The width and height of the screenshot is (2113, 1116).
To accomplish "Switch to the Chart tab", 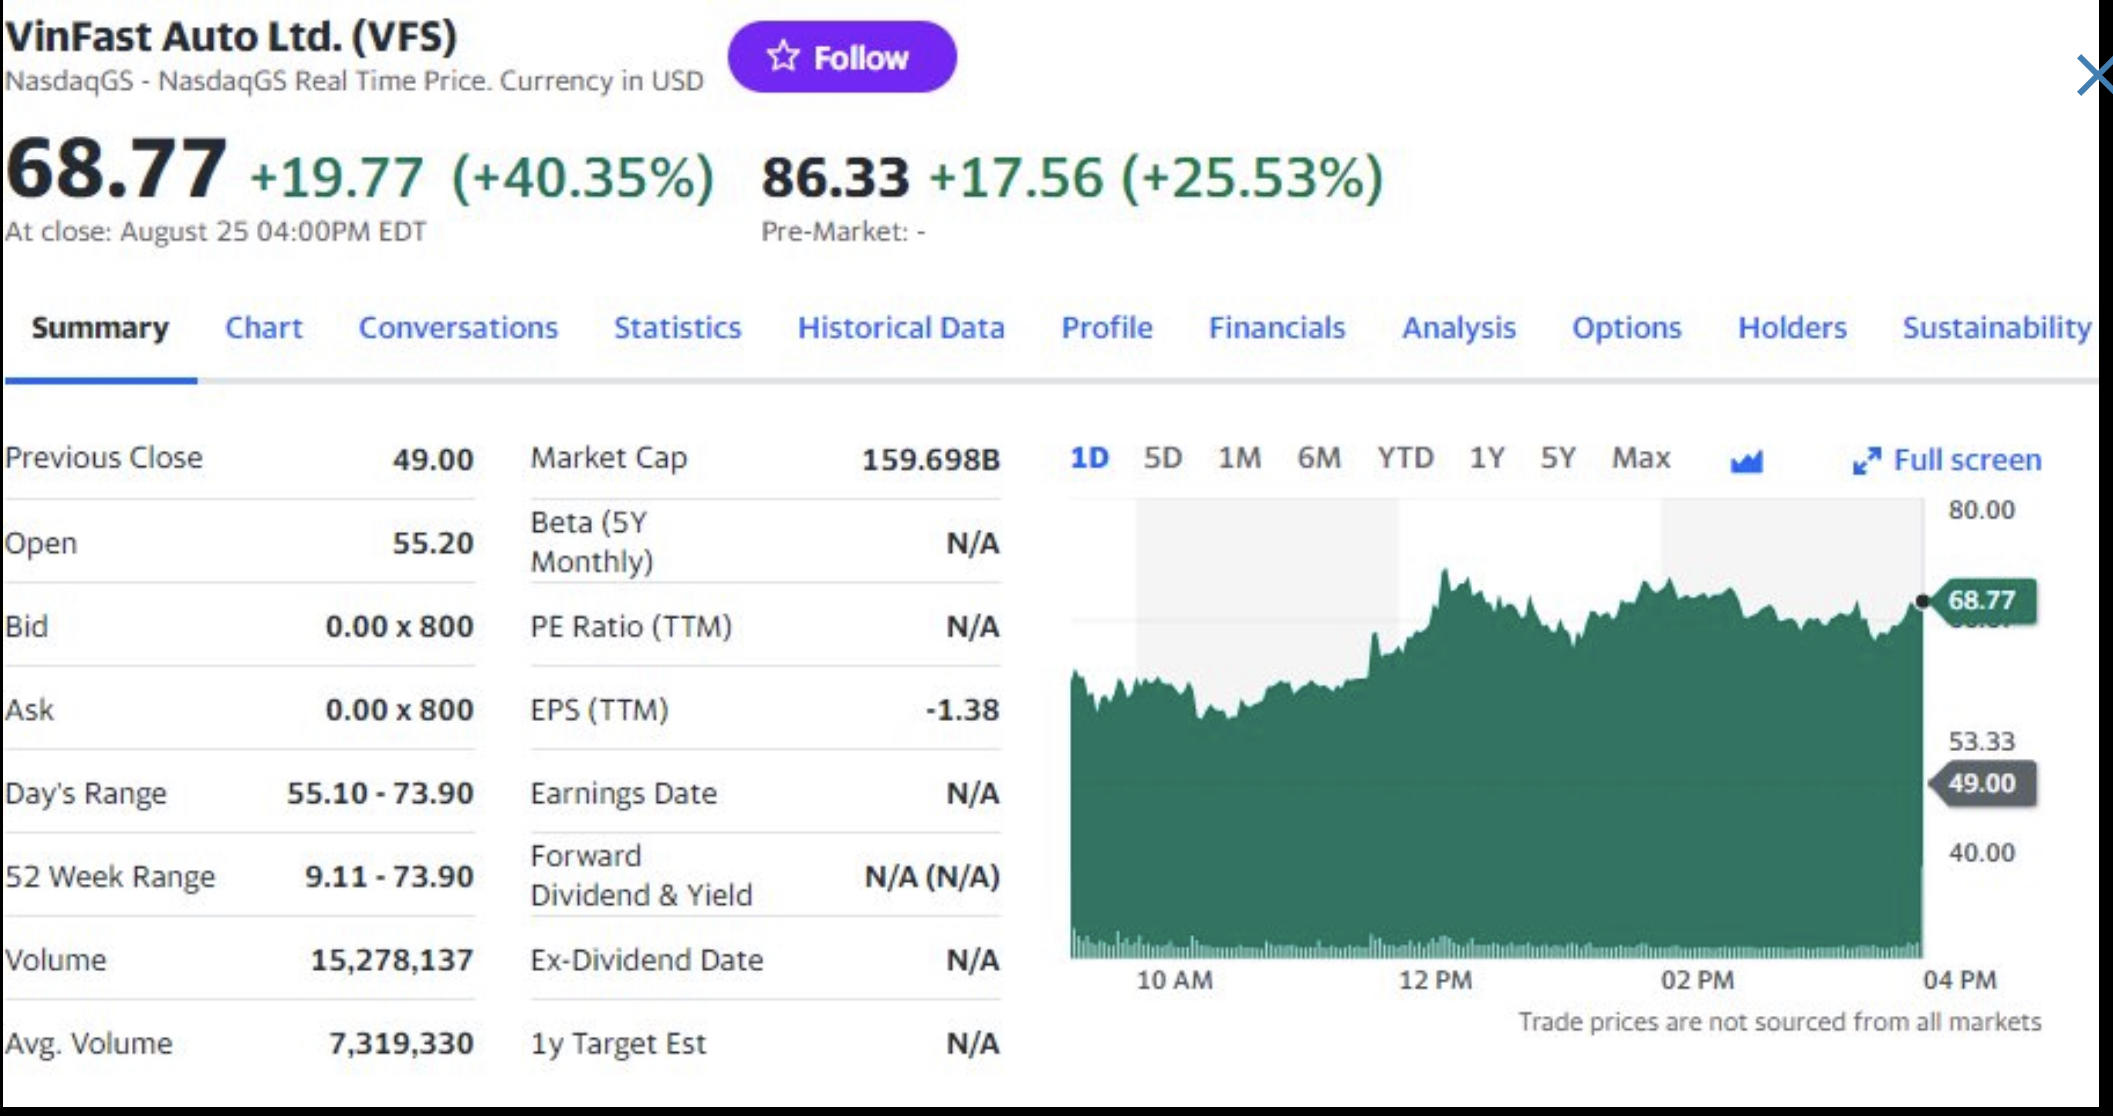I will pyautogui.click(x=263, y=328).
